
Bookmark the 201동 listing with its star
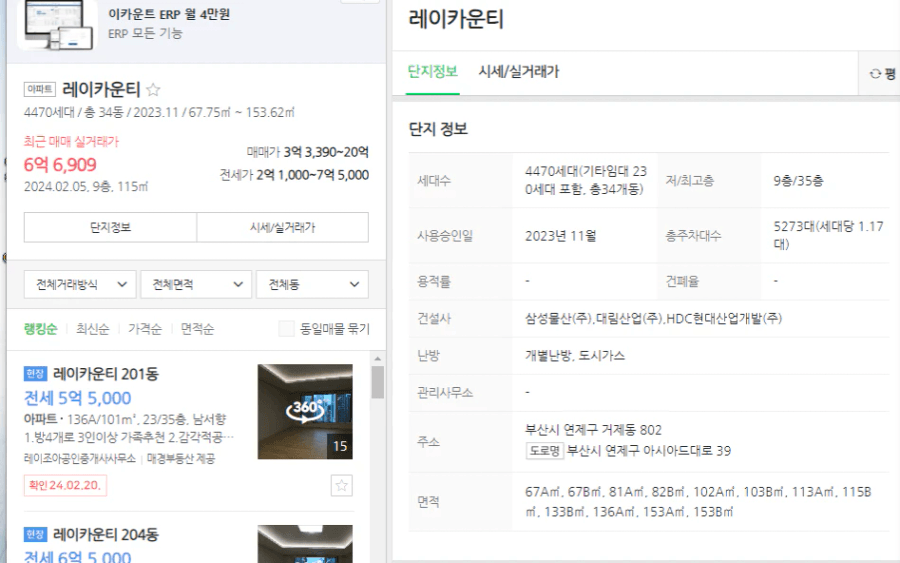coord(342,486)
